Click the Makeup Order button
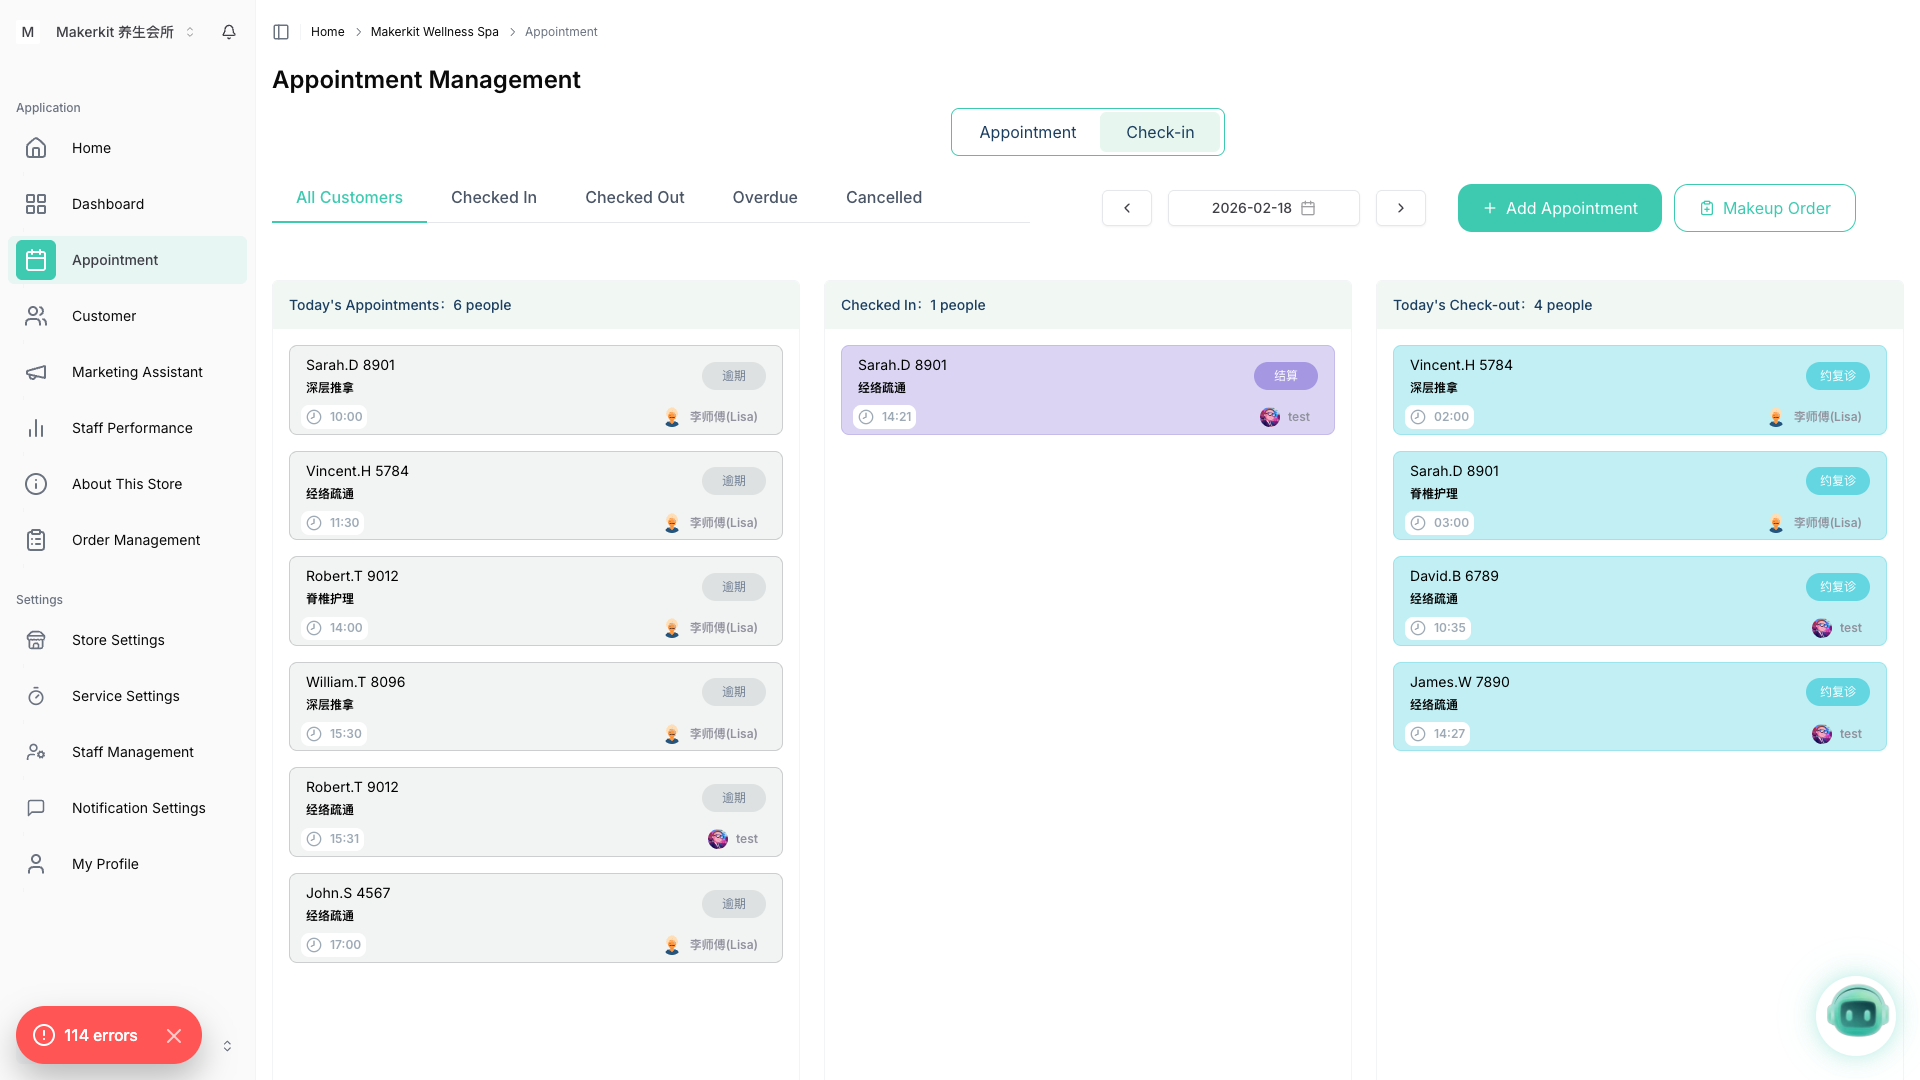The image size is (1920, 1080). click(x=1764, y=208)
